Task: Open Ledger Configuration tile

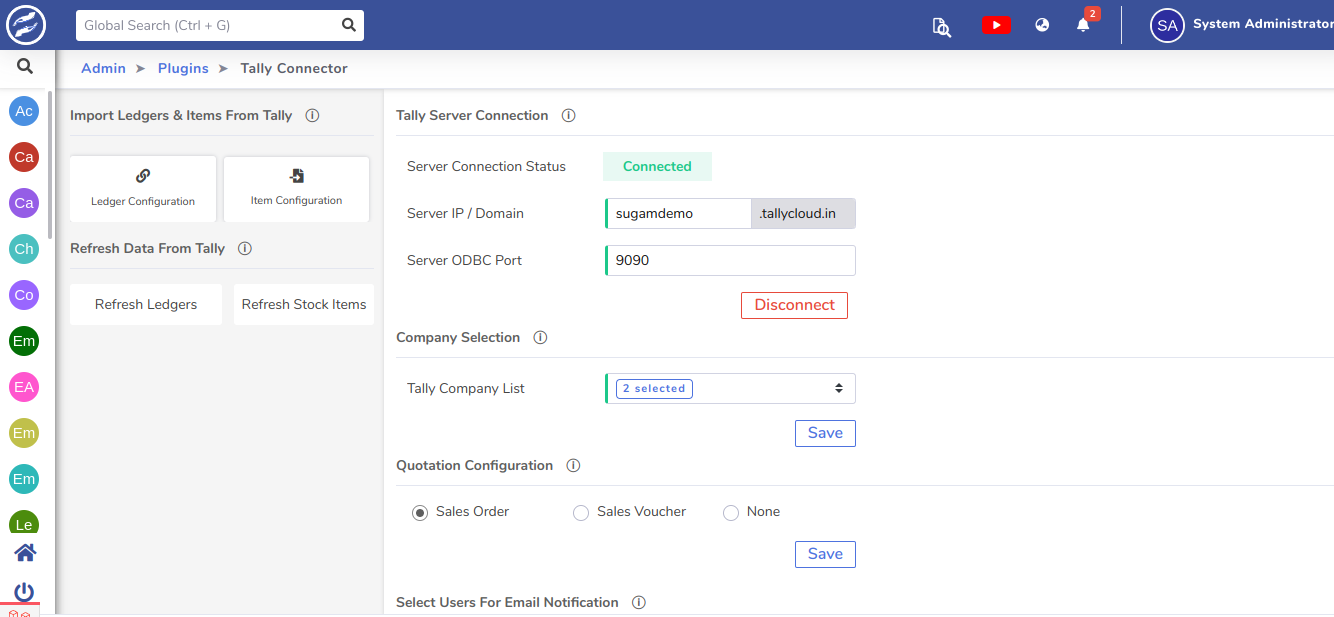Action: (143, 188)
